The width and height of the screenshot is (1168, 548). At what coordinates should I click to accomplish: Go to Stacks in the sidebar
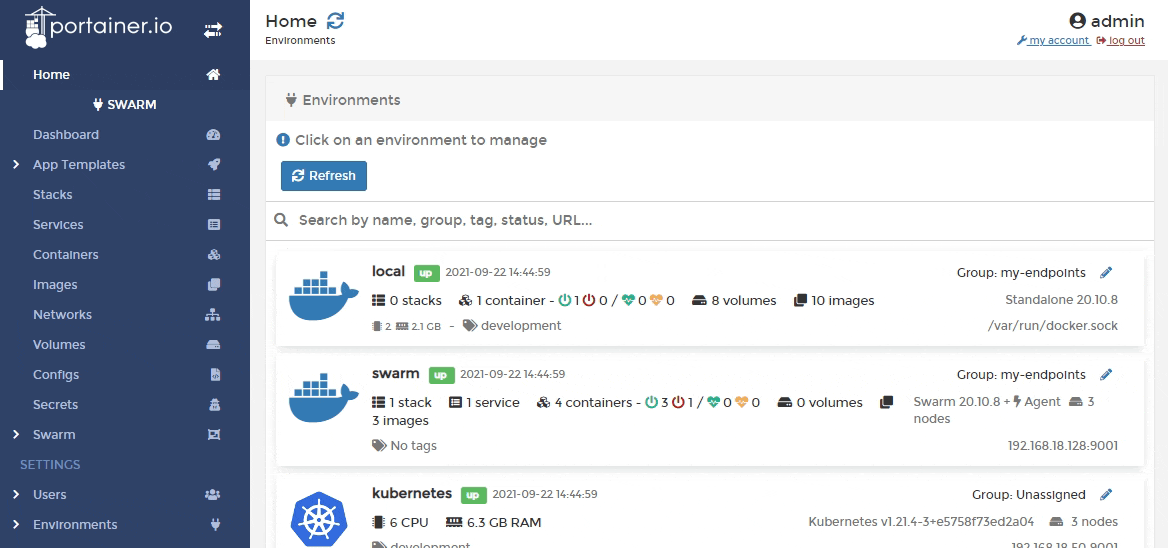[53, 195]
